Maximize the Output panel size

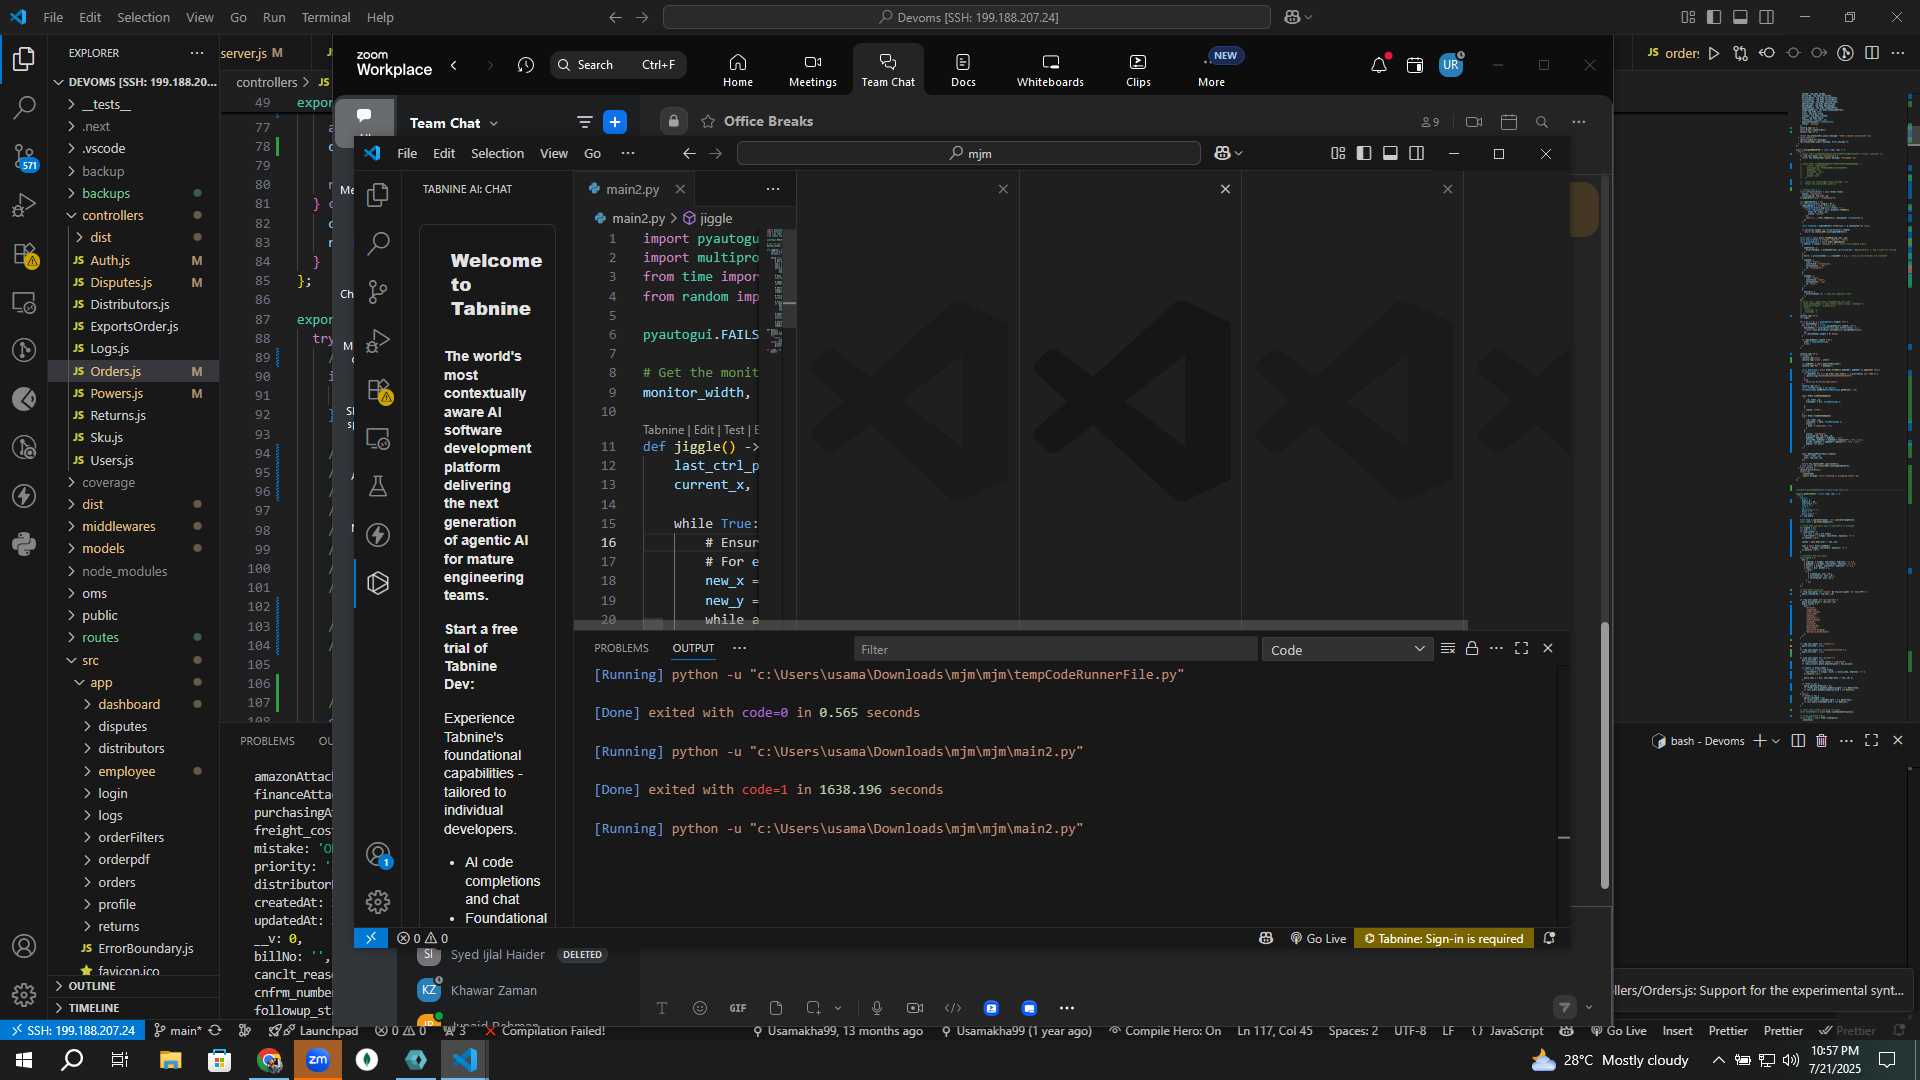(x=1521, y=649)
